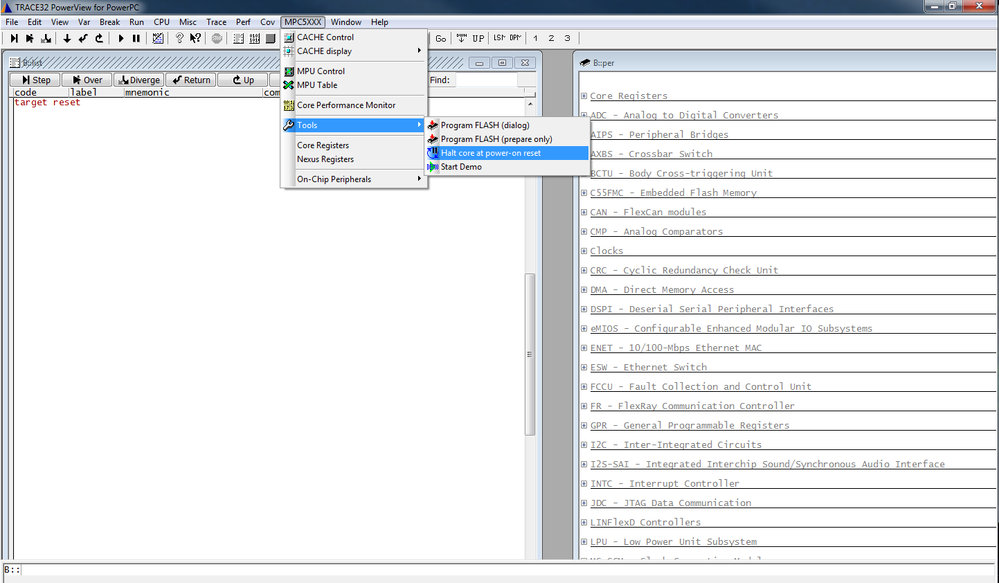Image resolution: width=999 pixels, height=583 pixels.
Task: Select Halt core at power-on reset
Action: [x=508, y=153]
